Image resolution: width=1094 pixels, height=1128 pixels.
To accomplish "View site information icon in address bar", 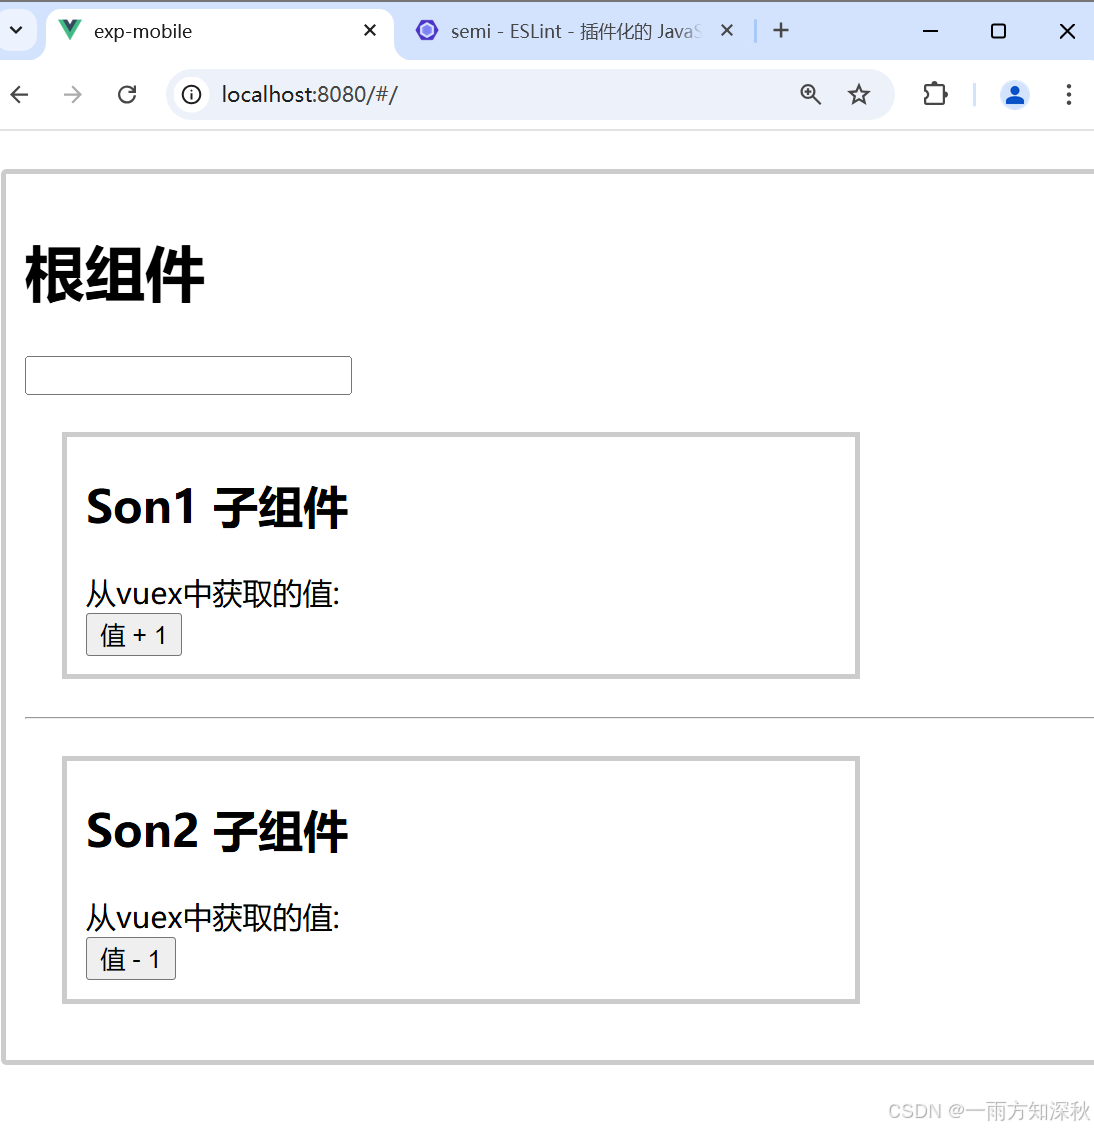I will pyautogui.click(x=191, y=94).
